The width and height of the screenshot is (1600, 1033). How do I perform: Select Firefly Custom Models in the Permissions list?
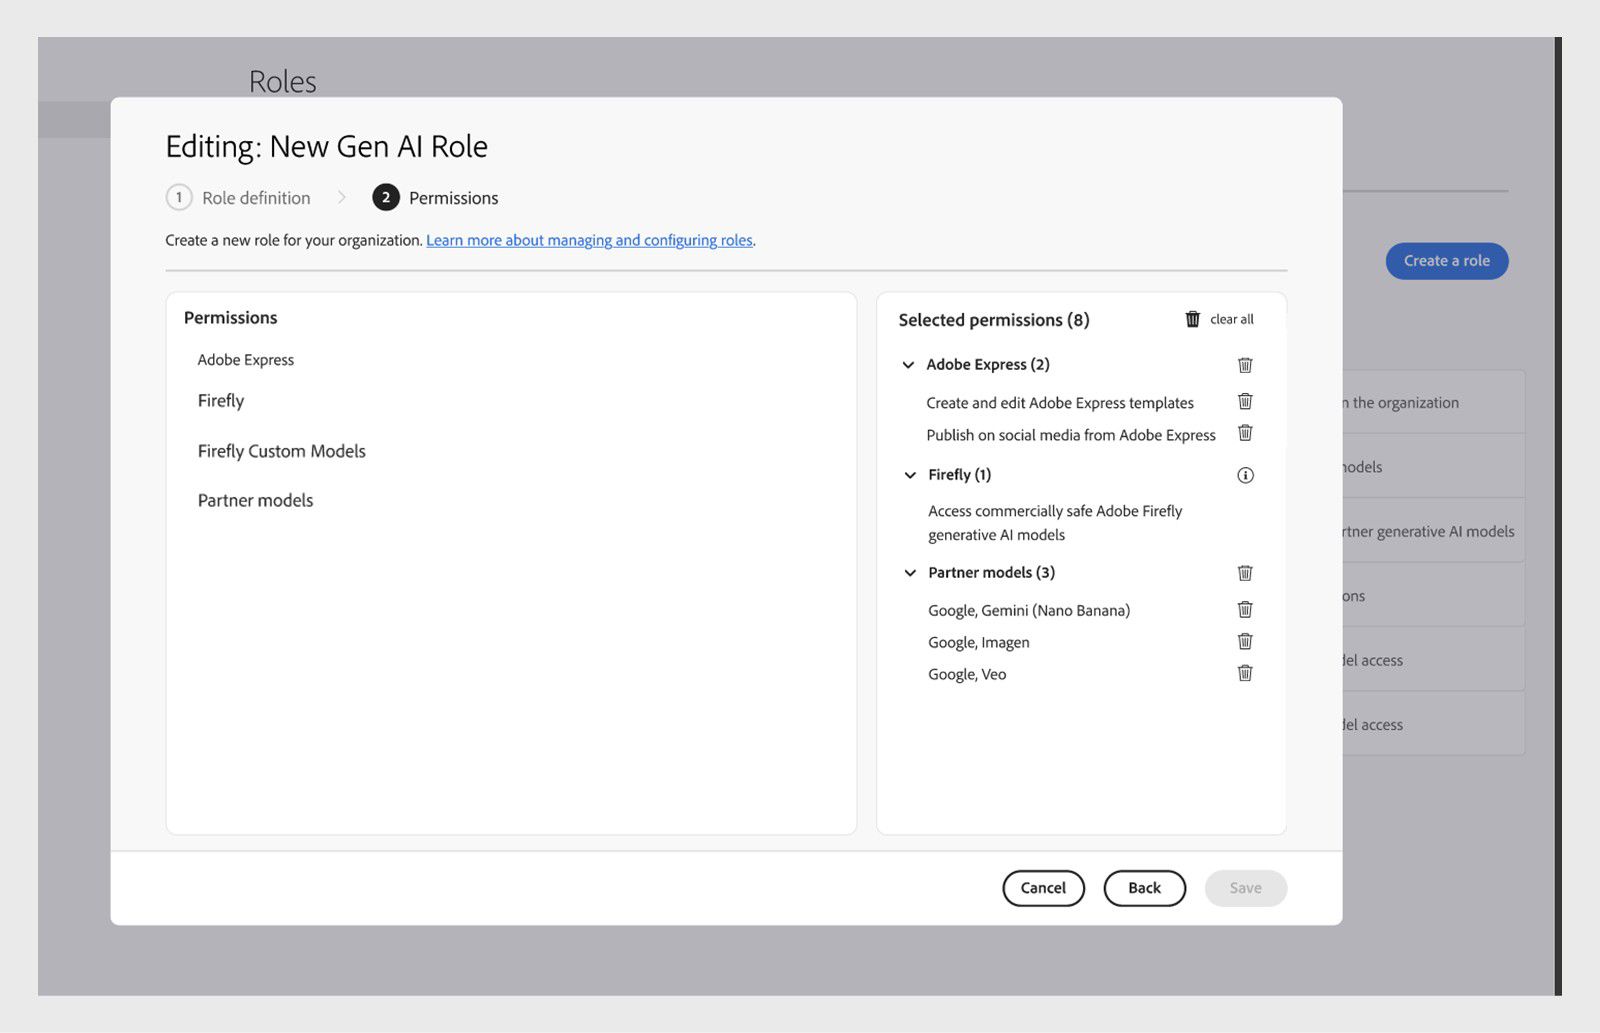(x=281, y=450)
